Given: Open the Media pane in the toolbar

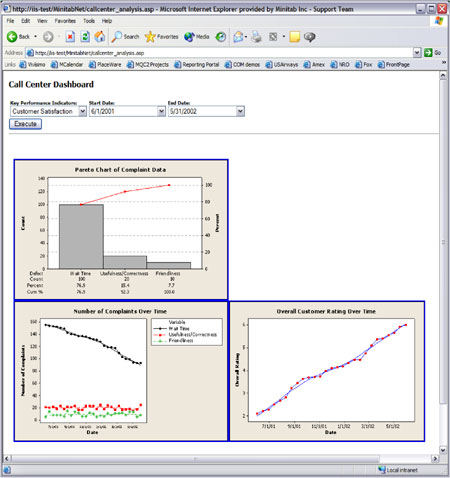Looking at the screenshot, I should [x=197, y=37].
